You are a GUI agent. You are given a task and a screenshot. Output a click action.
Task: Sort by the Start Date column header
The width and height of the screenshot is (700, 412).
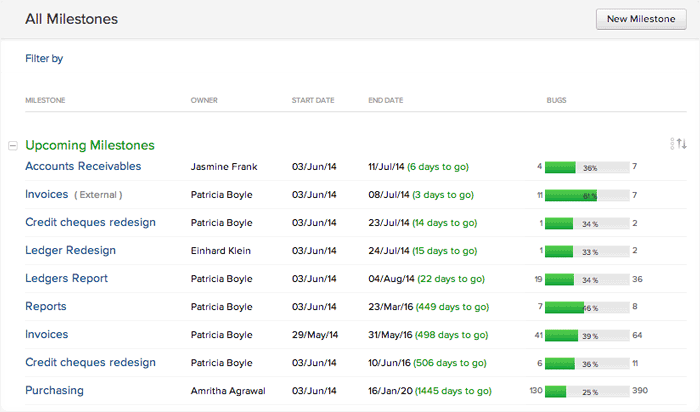(x=314, y=100)
